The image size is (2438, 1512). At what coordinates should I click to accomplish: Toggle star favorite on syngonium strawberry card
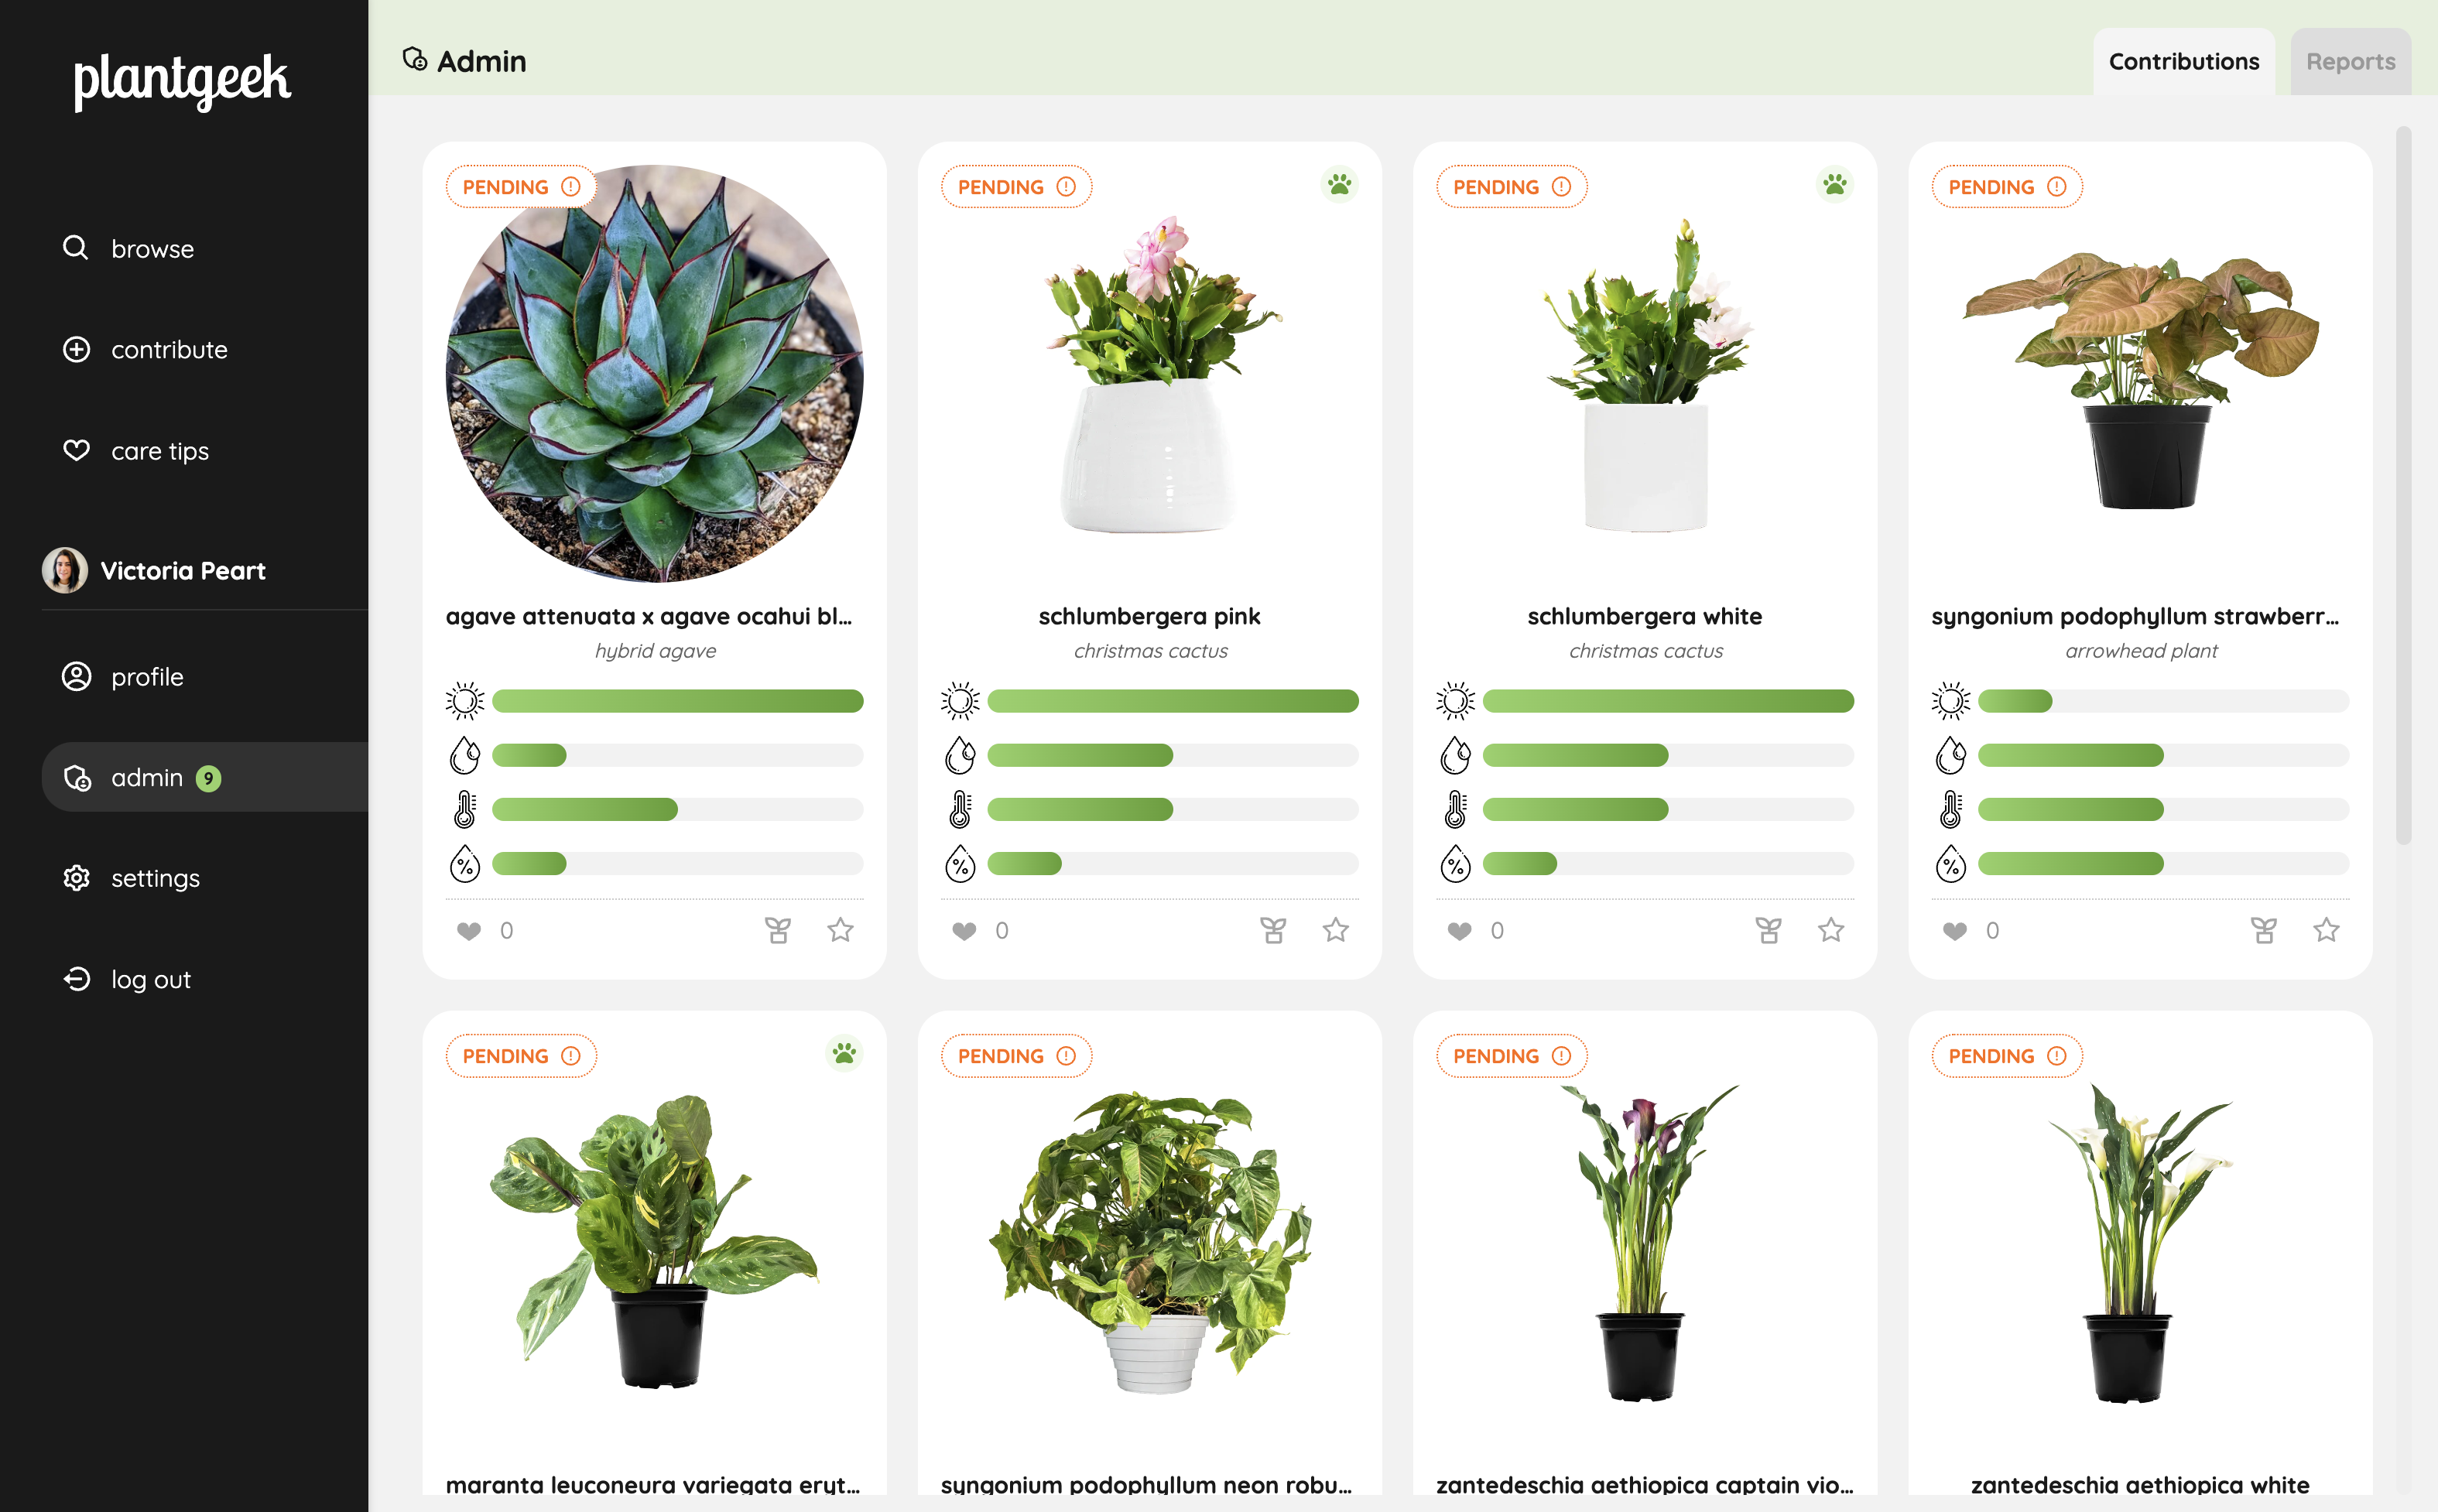(2326, 930)
